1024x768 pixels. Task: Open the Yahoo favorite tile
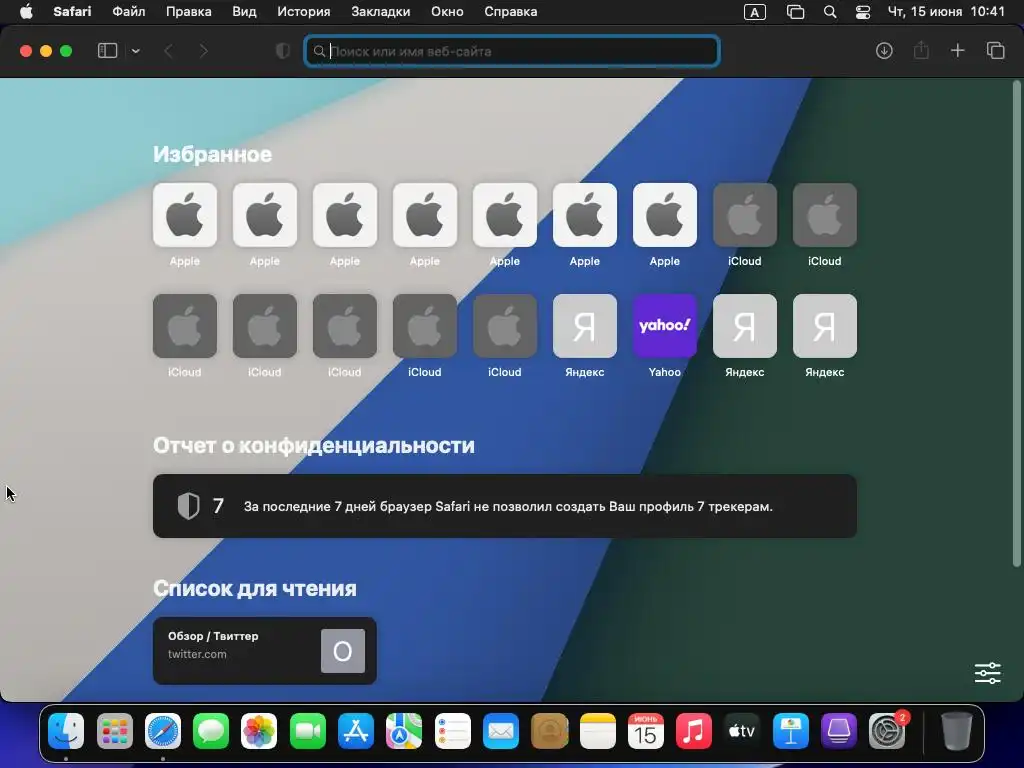664,326
